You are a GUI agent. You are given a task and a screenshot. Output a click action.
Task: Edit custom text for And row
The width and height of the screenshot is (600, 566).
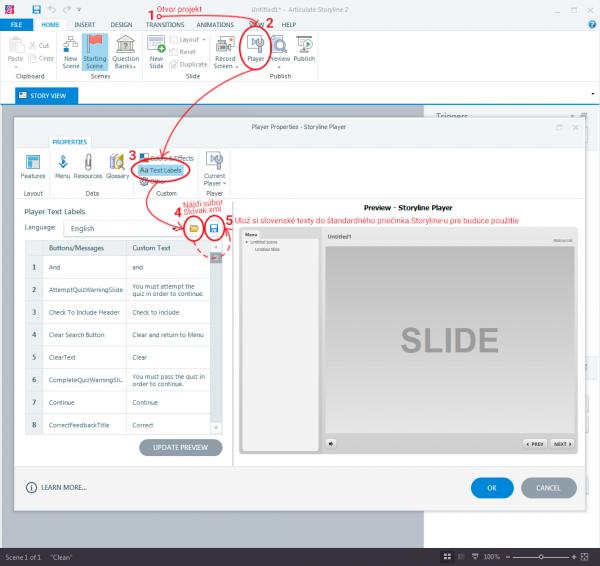(x=168, y=267)
